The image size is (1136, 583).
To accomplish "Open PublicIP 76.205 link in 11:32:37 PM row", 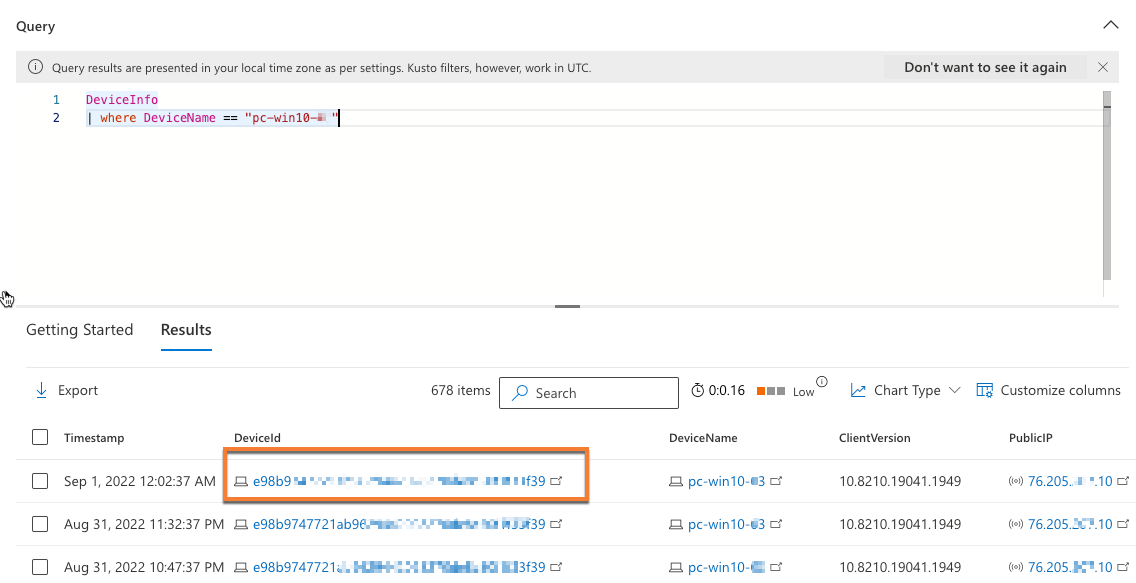I will (x=1069, y=524).
